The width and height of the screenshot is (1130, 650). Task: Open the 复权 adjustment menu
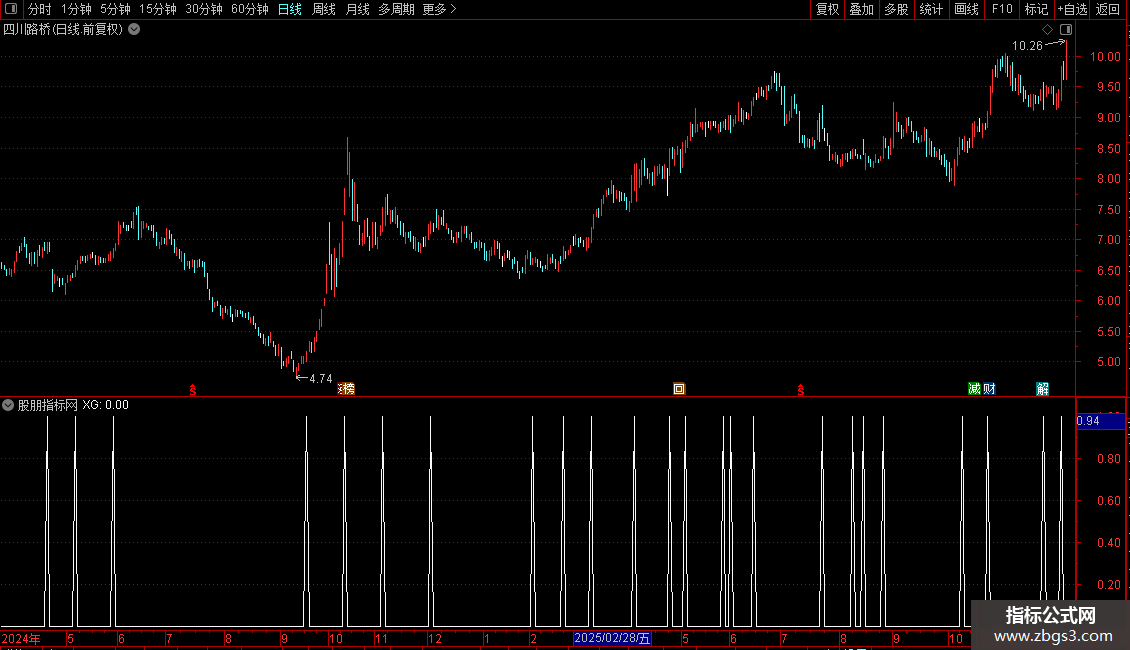[x=827, y=9]
